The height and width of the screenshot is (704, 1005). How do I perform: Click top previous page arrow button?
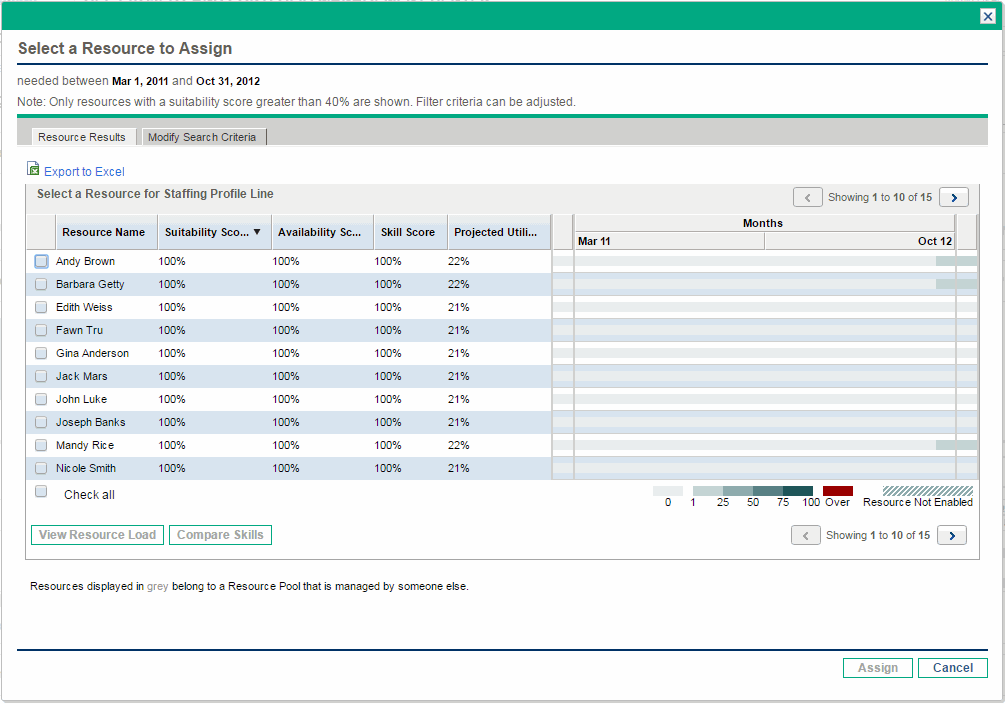coord(807,198)
